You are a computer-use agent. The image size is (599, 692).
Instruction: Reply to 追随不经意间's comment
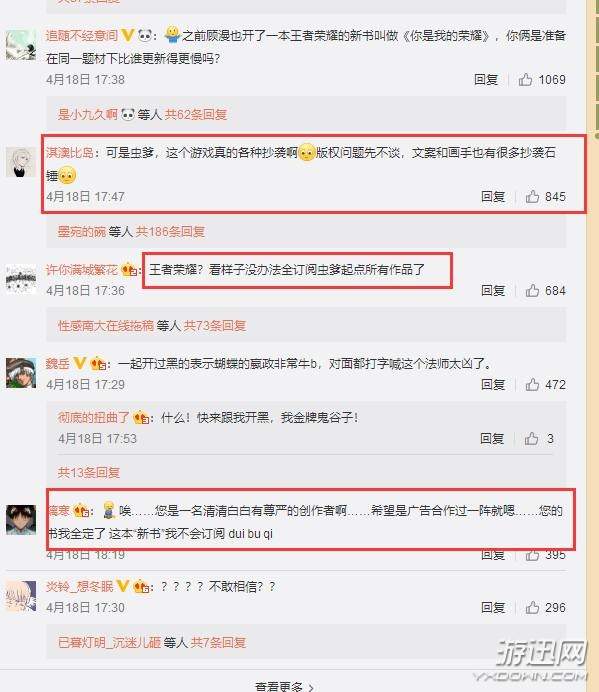click(x=486, y=79)
